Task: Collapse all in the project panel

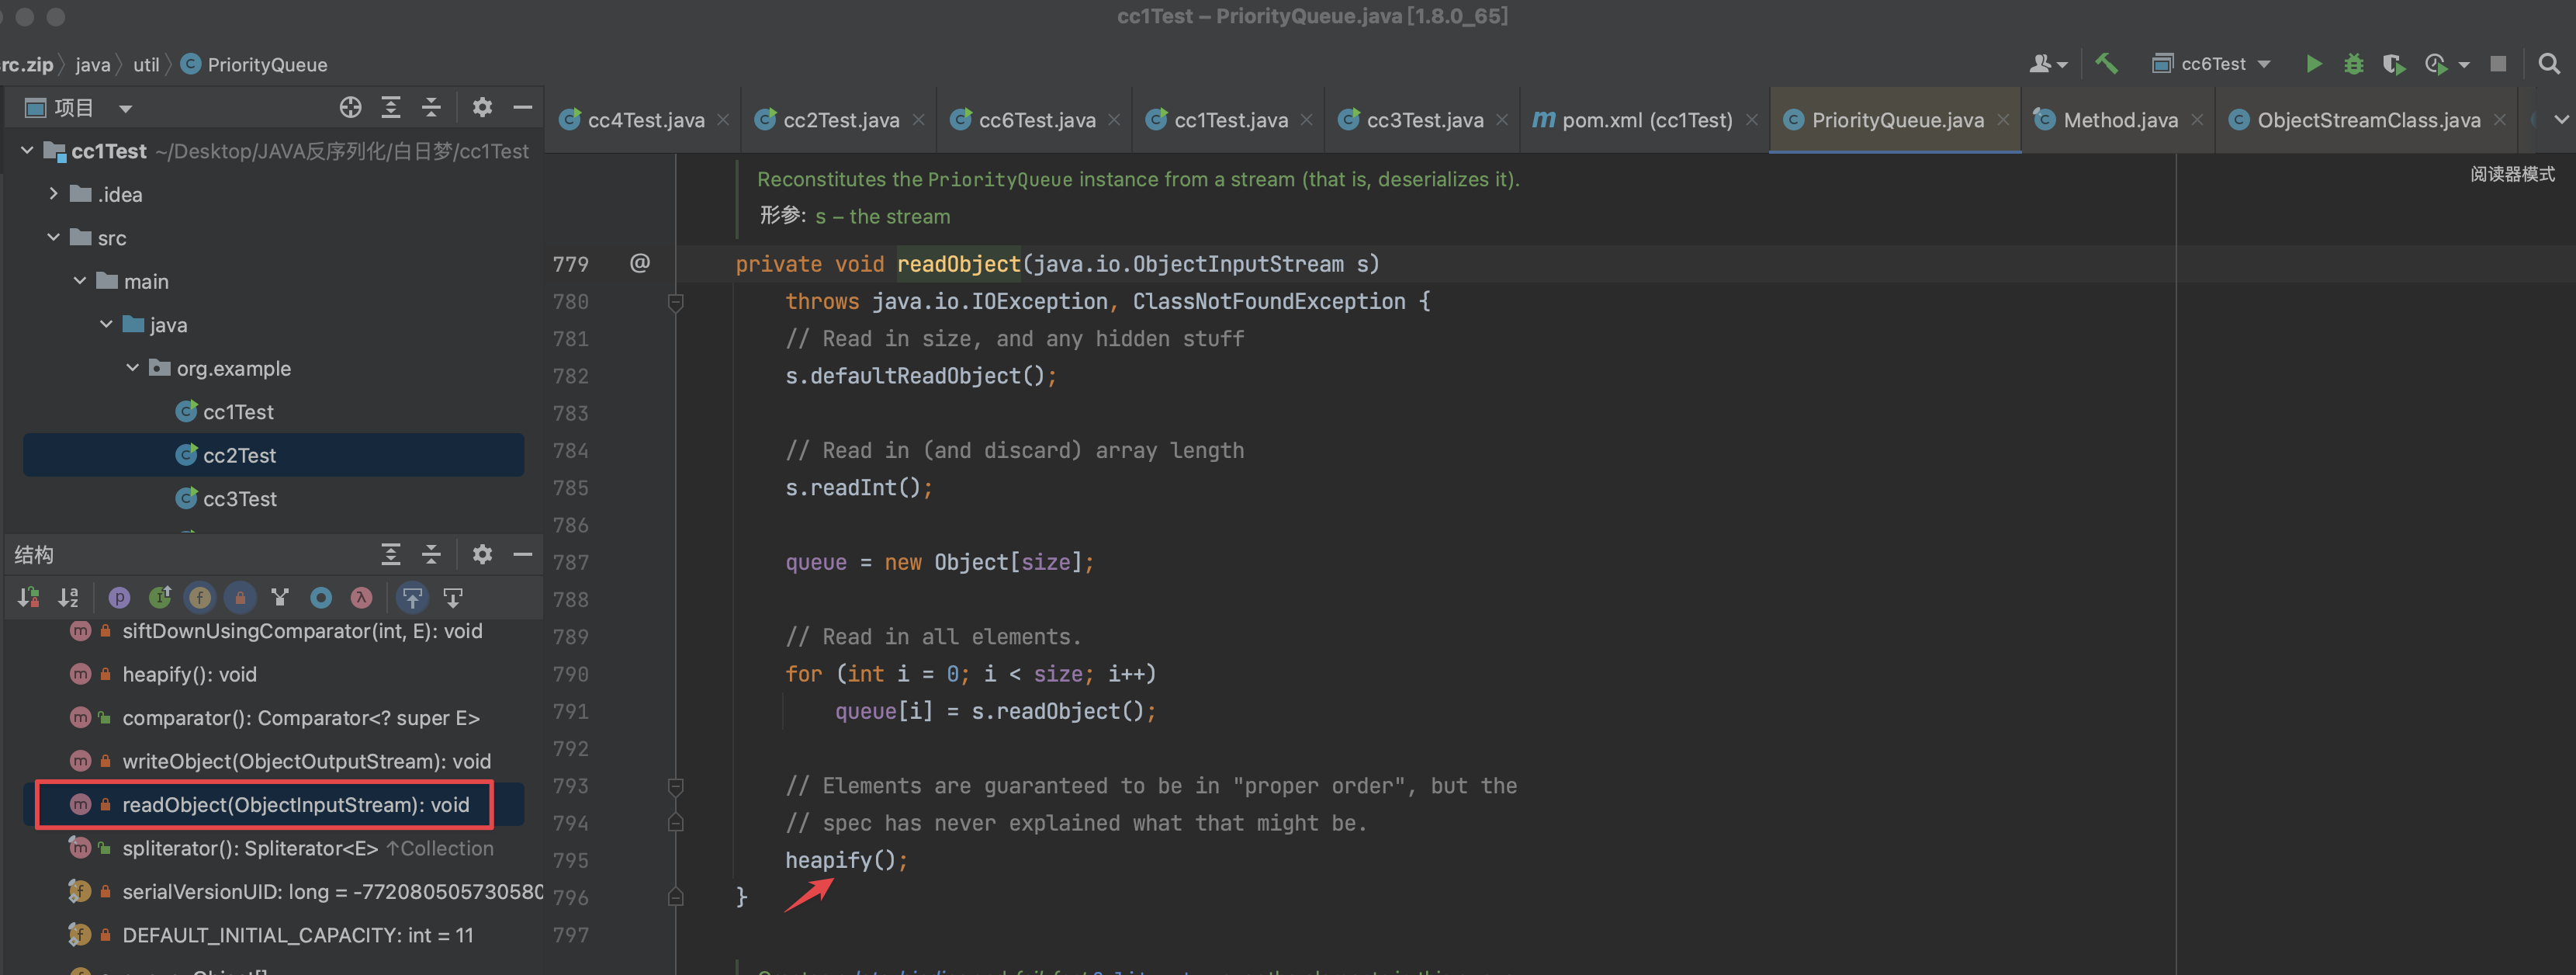Action: pos(431,107)
